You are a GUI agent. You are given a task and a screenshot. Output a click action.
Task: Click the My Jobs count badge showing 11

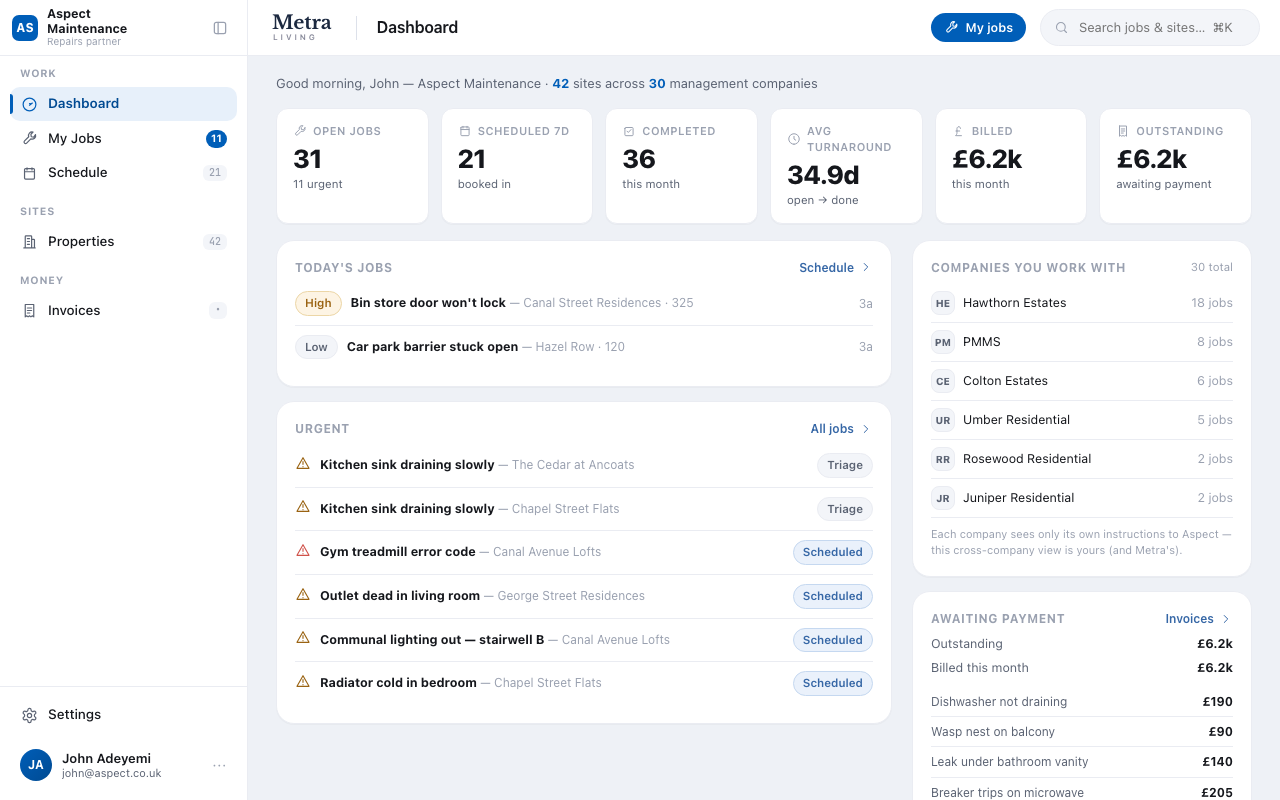pos(216,139)
